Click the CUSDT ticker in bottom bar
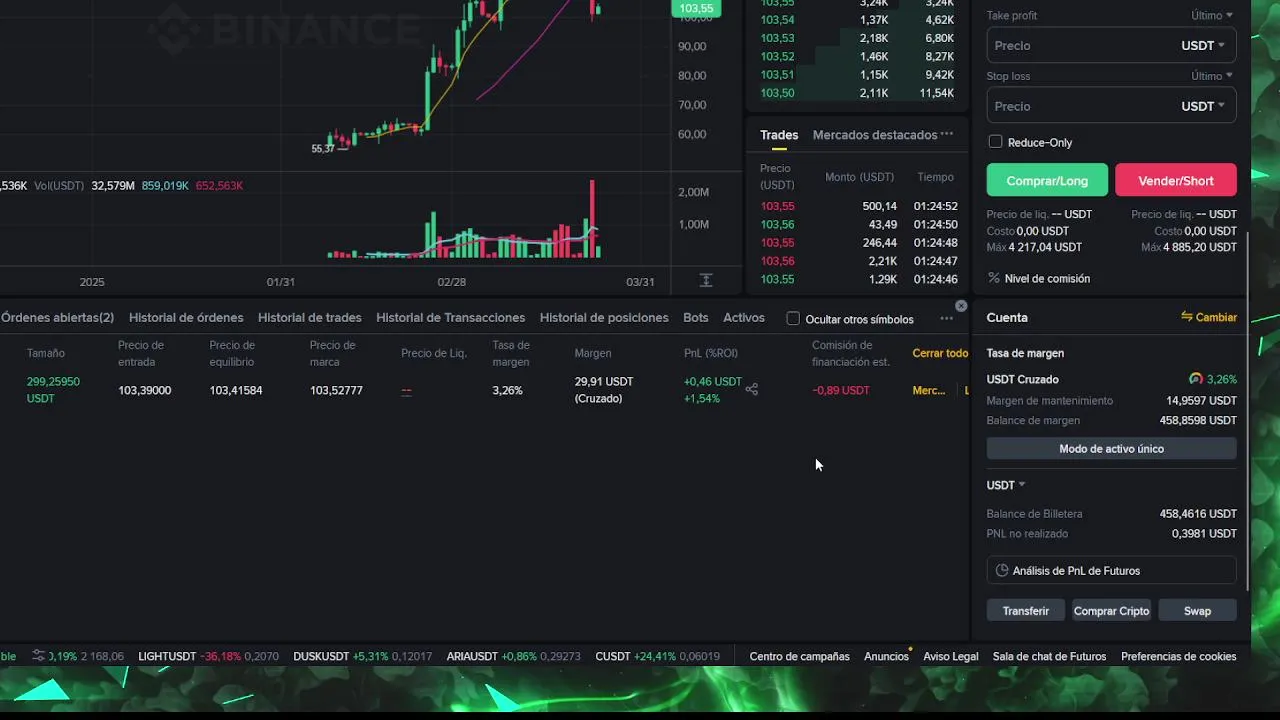 657,657
